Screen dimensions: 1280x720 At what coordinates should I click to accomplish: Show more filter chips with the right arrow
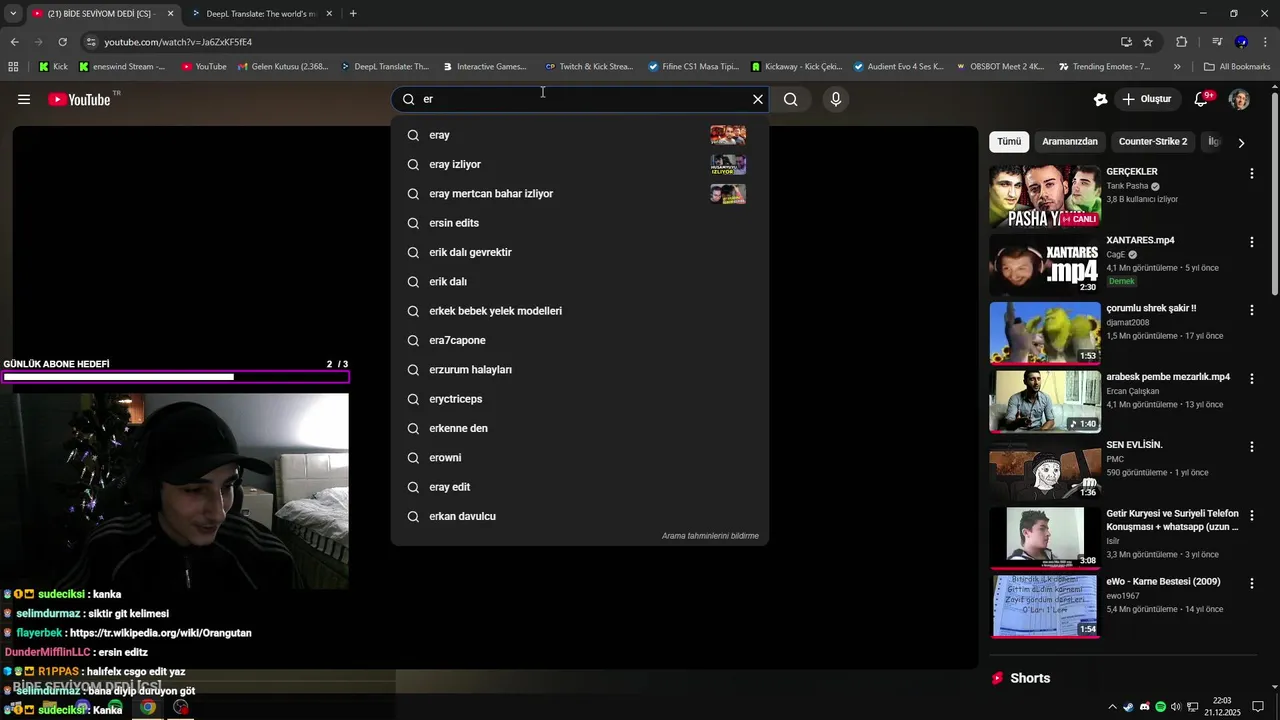point(1241,142)
